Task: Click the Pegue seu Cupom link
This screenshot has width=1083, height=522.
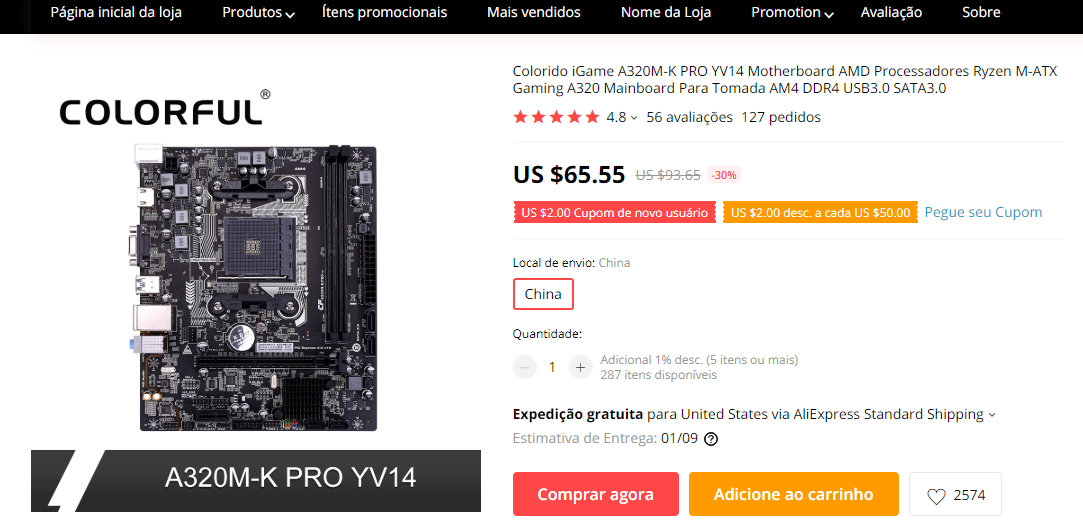Action: tap(984, 212)
